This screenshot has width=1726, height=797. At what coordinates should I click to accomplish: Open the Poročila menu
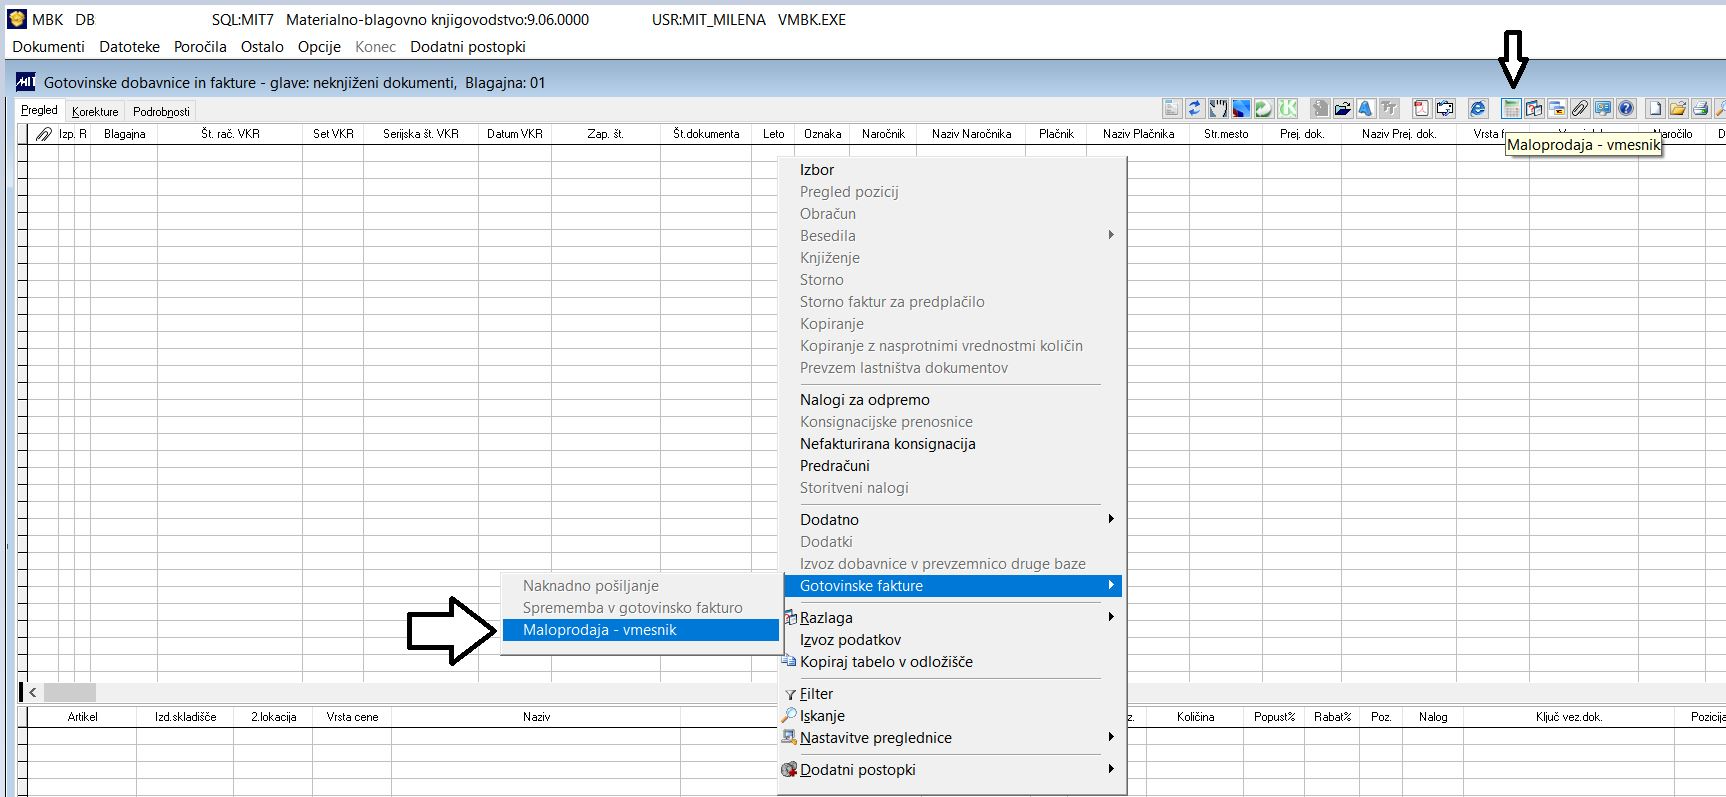point(200,47)
